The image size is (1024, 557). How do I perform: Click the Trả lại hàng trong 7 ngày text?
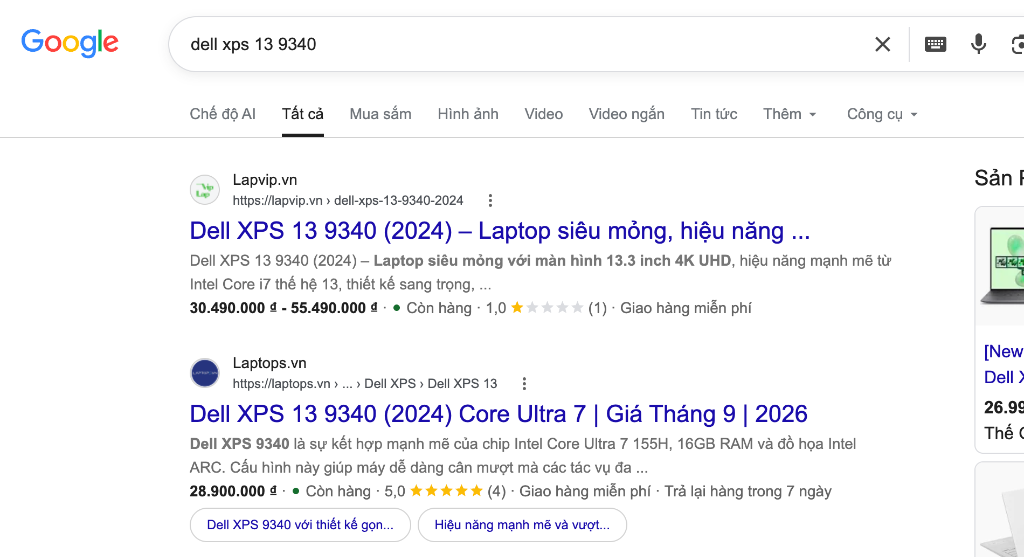click(748, 491)
